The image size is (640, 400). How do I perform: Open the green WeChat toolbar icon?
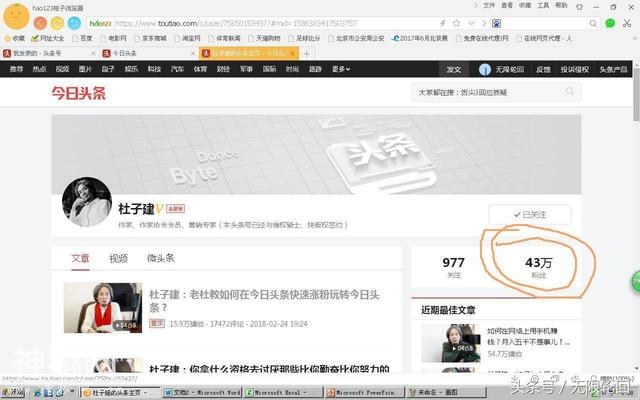coord(610,23)
